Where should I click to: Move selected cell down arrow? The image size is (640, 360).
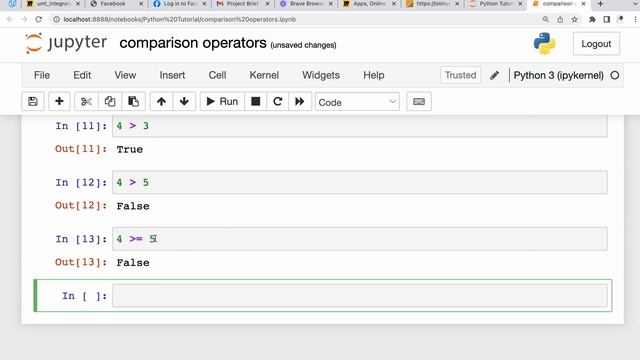click(x=184, y=101)
